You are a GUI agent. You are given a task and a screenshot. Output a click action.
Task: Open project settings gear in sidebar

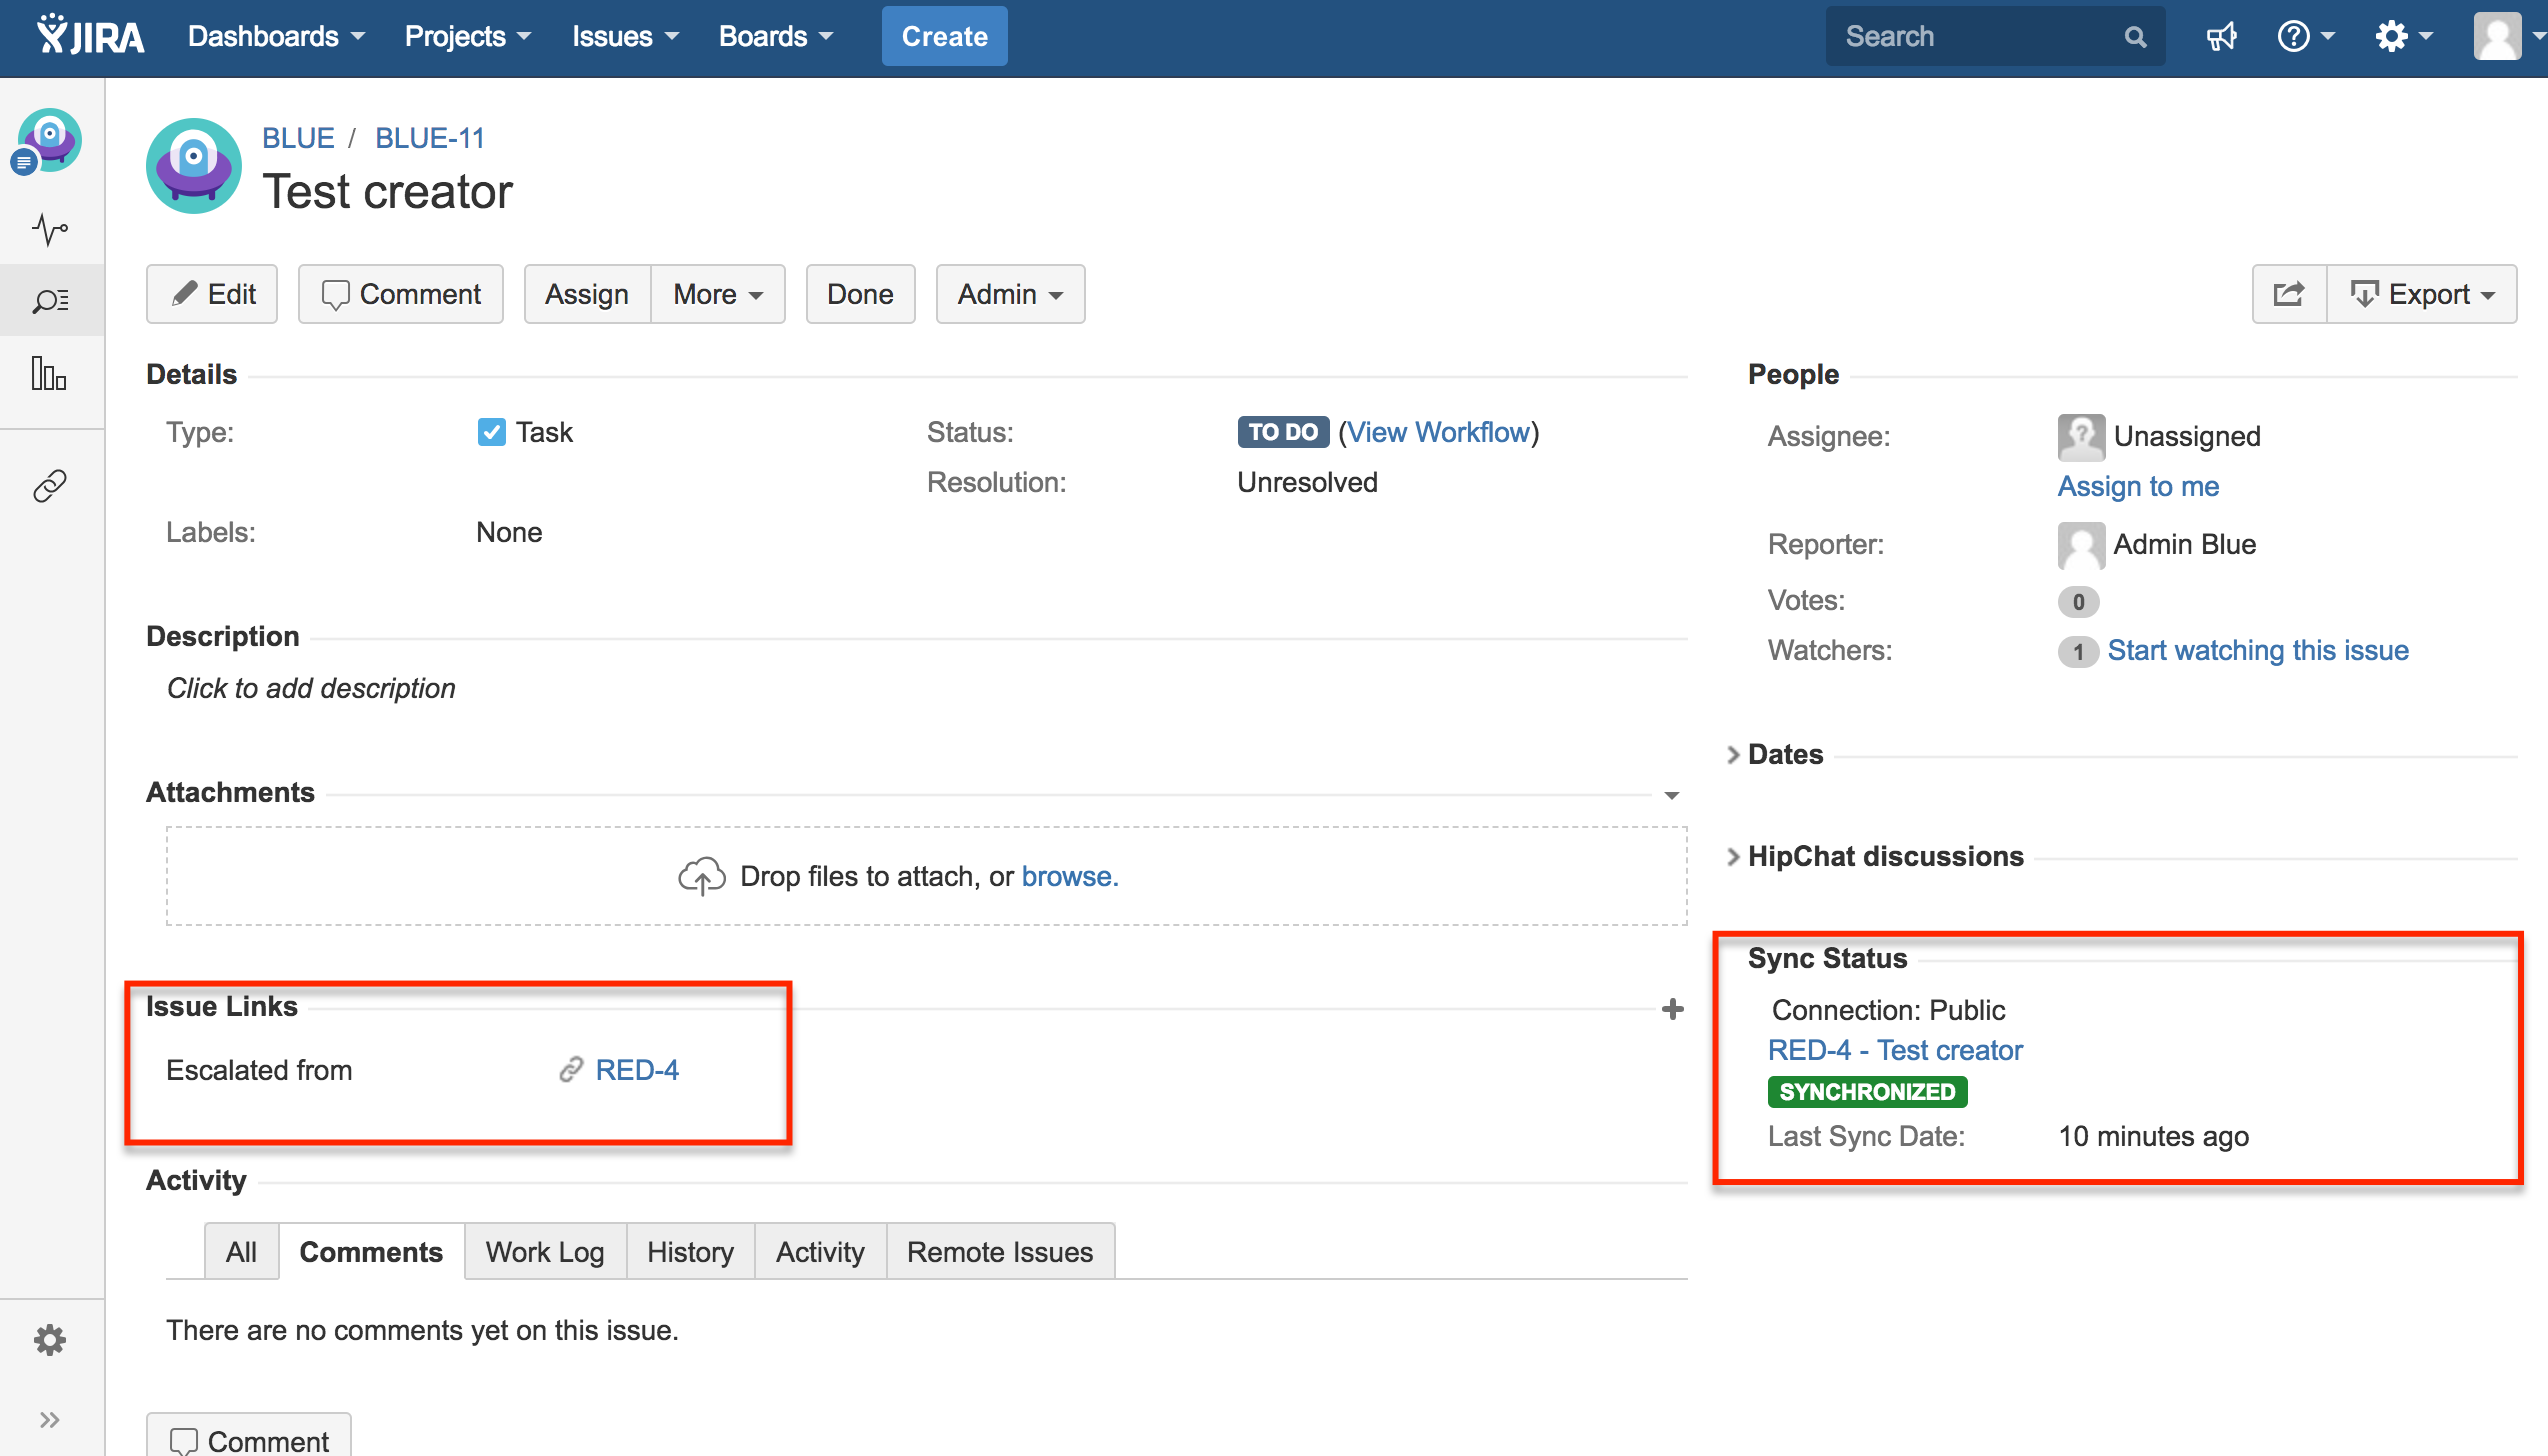coord(50,1340)
